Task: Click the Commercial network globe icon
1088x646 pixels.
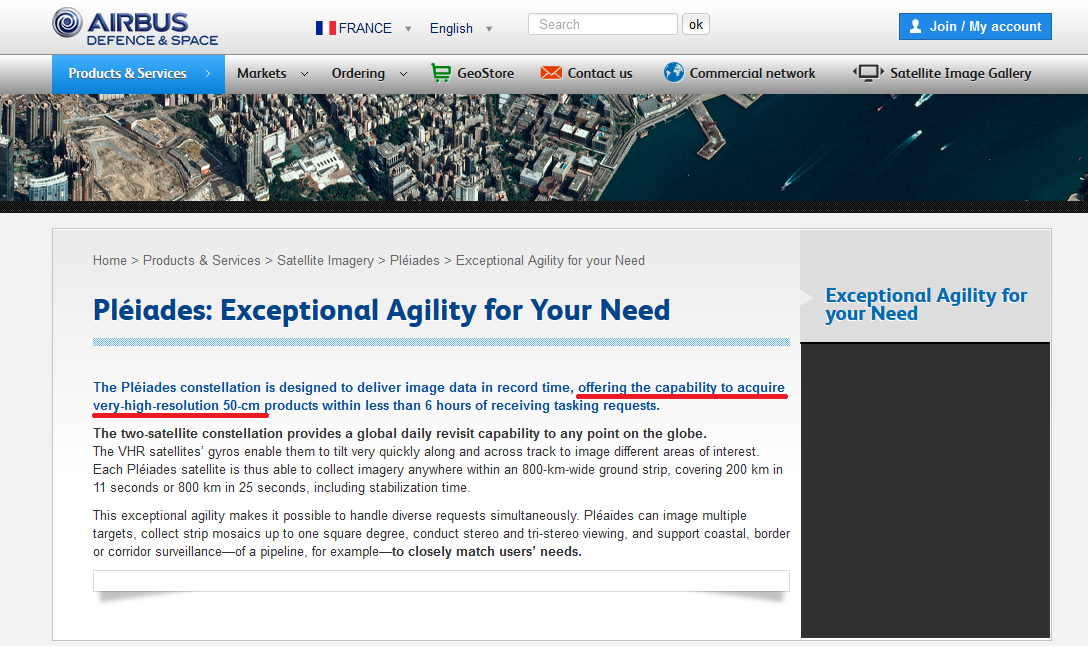Action: (x=674, y=72)
